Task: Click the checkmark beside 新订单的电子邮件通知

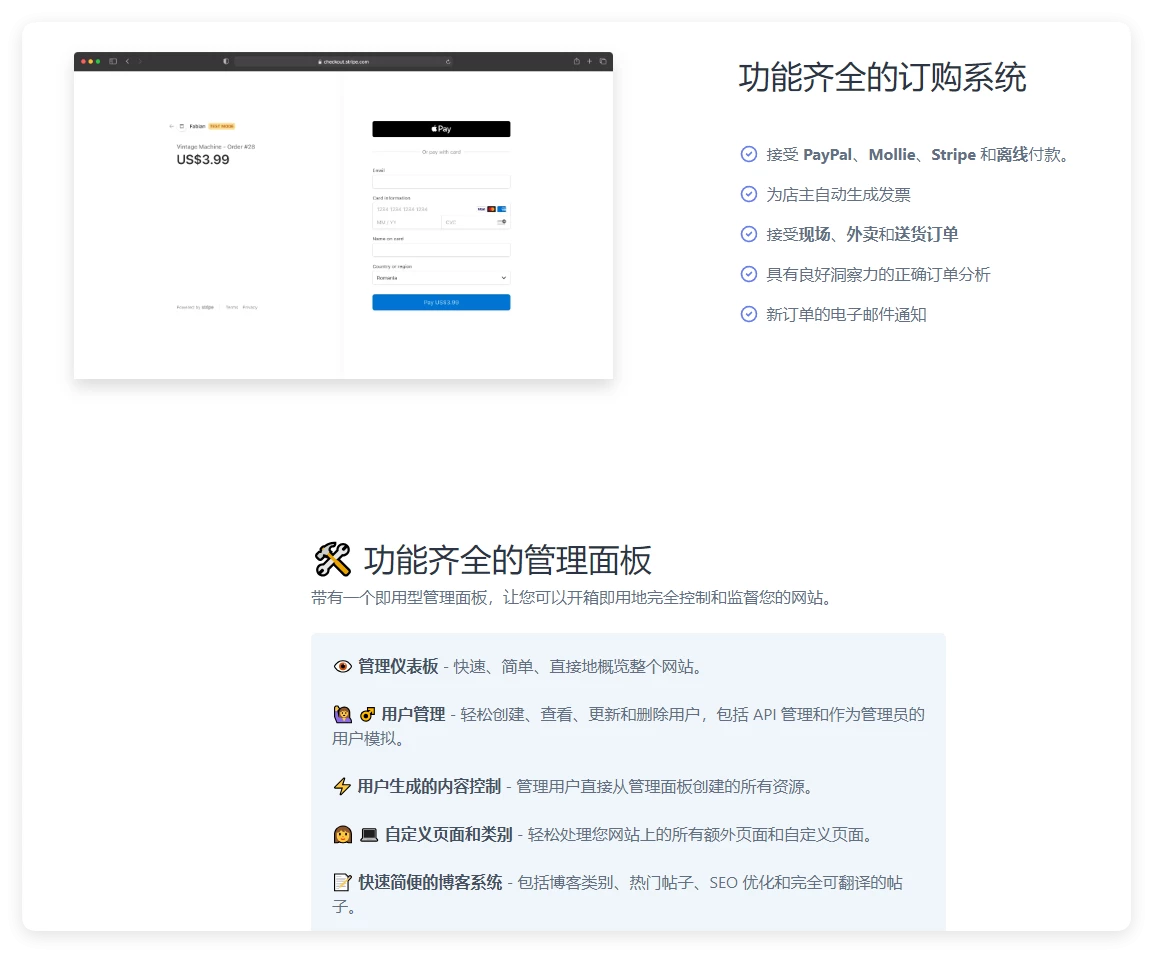Action: 749,314
